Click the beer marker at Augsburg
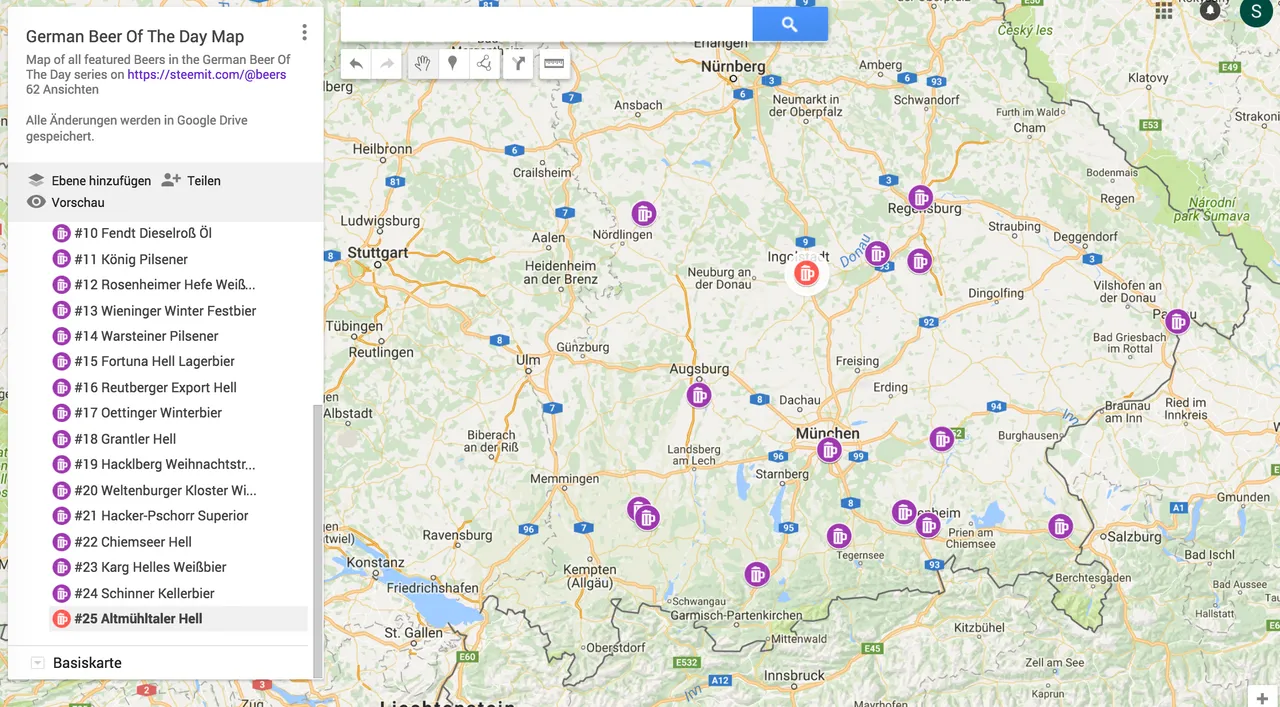The height and width of the screenshot is (707, 1280). click(699, 395)
